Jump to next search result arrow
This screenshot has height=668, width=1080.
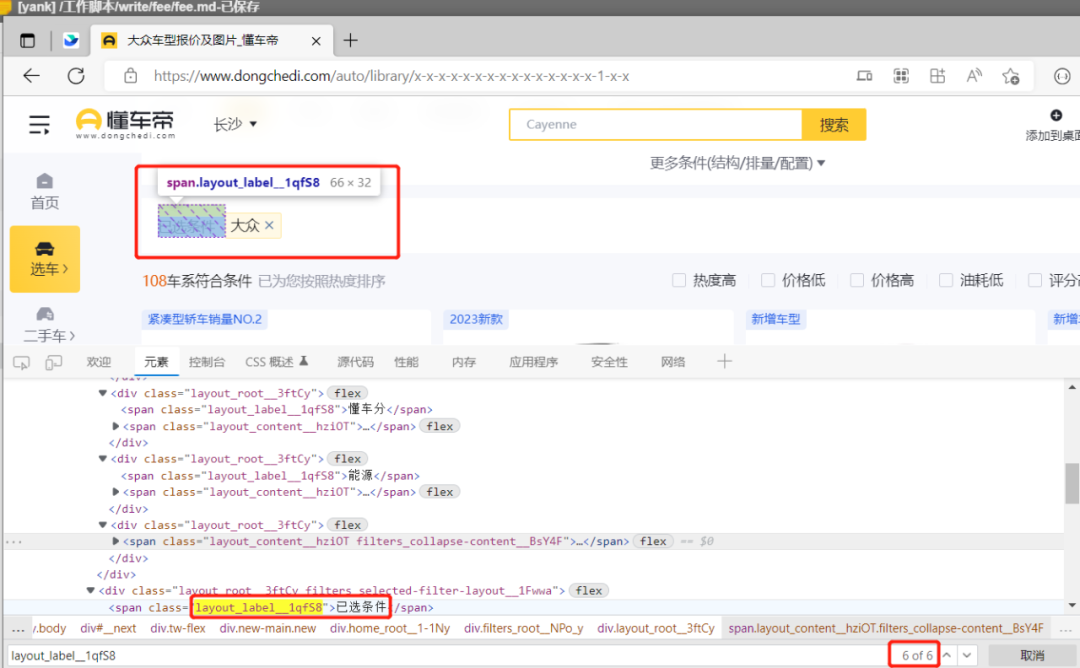(967, 655)
